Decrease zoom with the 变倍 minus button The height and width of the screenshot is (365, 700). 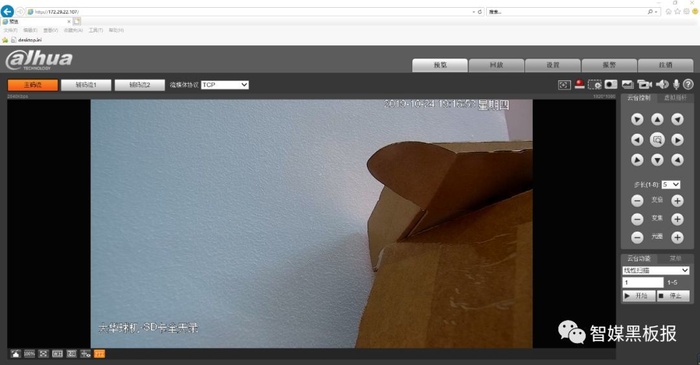637,200
